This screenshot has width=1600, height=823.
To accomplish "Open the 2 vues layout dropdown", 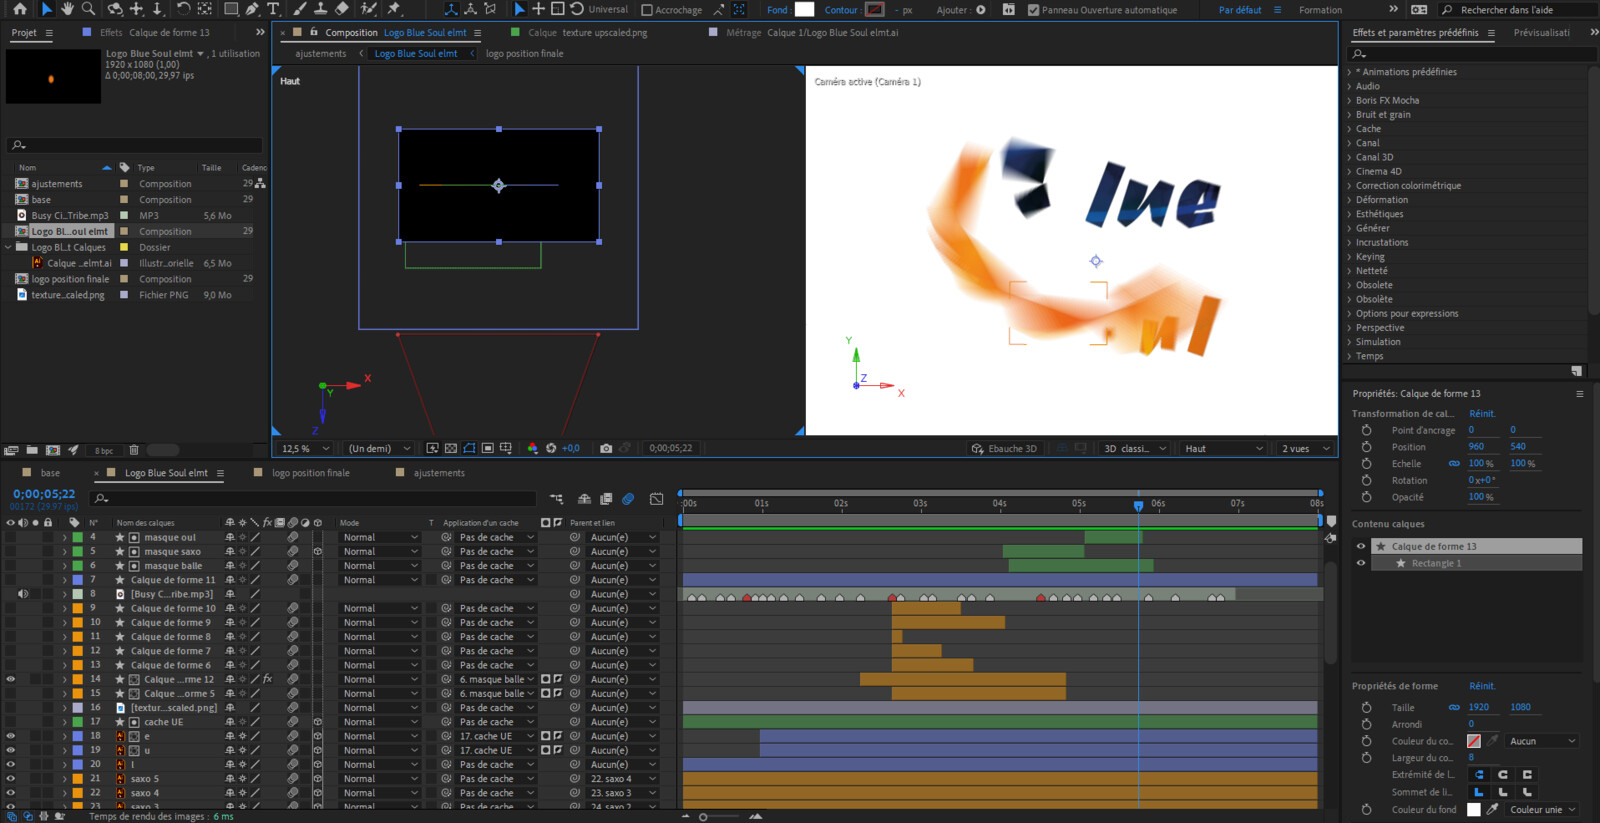I will coord(1305,448).
